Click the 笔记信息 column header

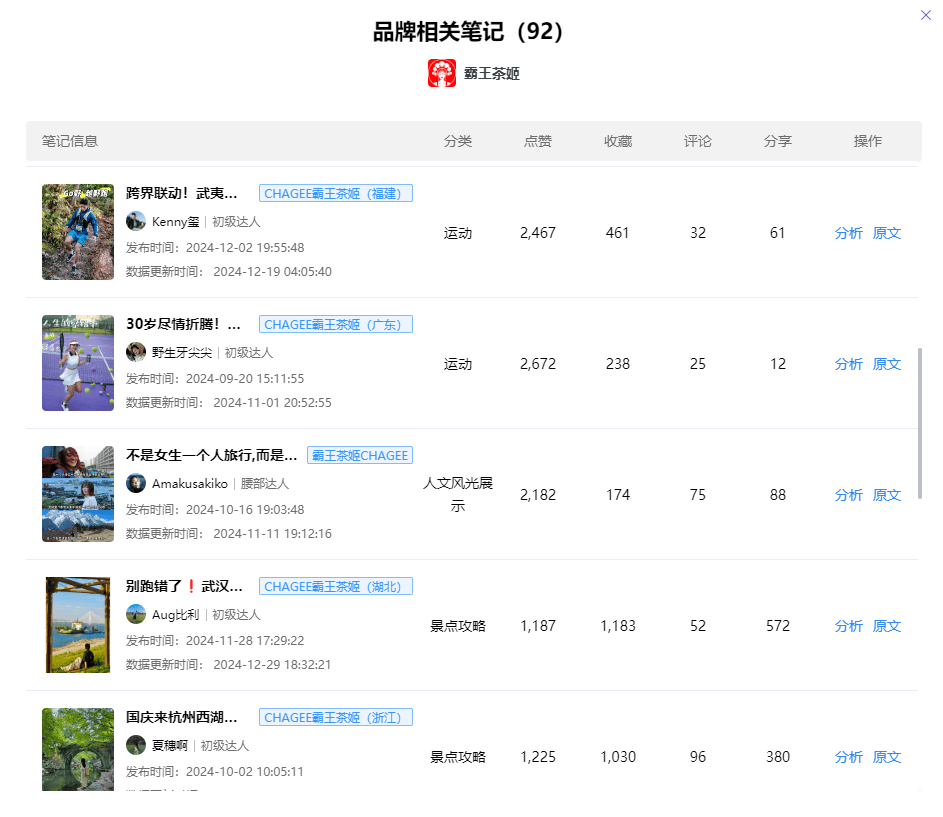(70, 141)
